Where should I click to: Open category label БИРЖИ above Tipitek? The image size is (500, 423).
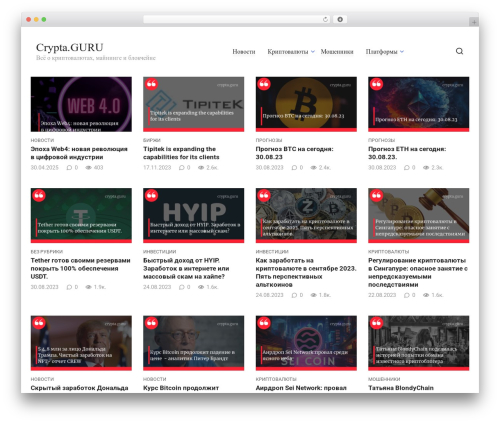click(x=152, y=140)
